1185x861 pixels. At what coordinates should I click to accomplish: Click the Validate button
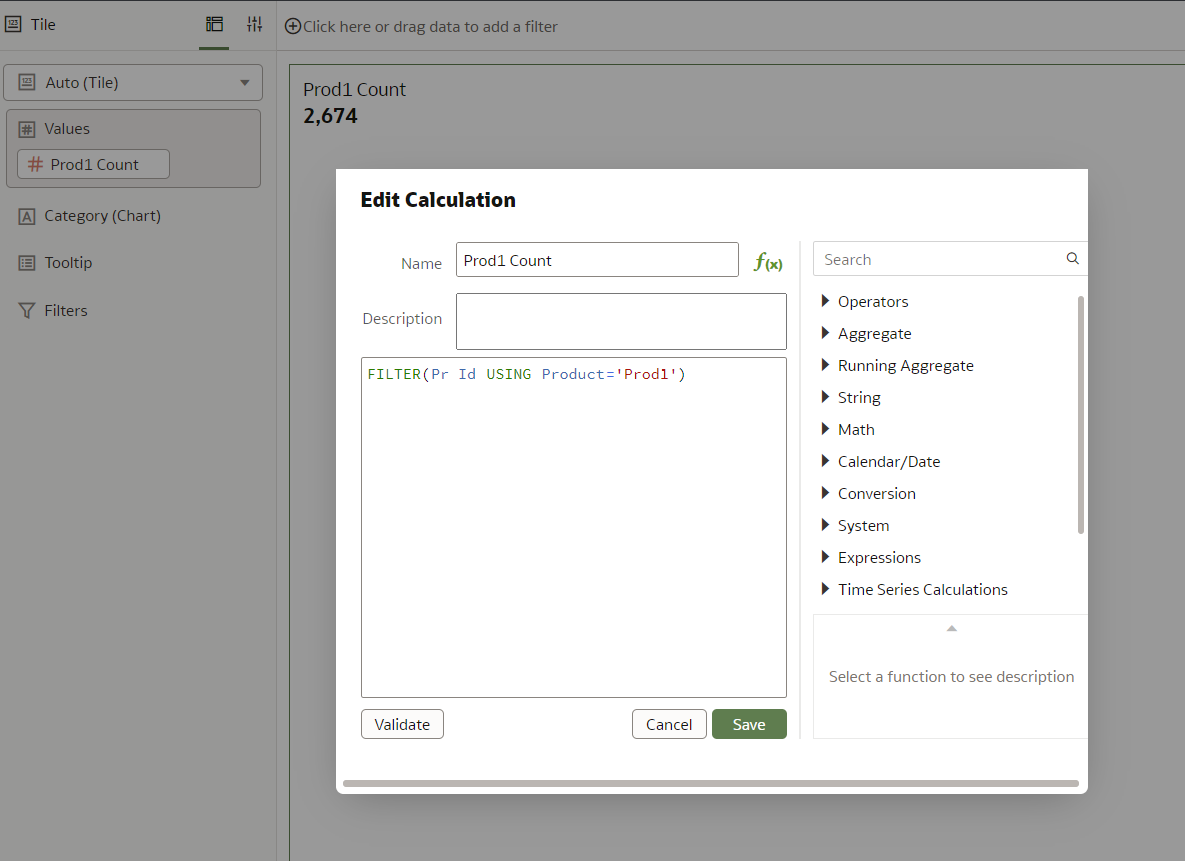pyautogui.click(x=402, y=724)
